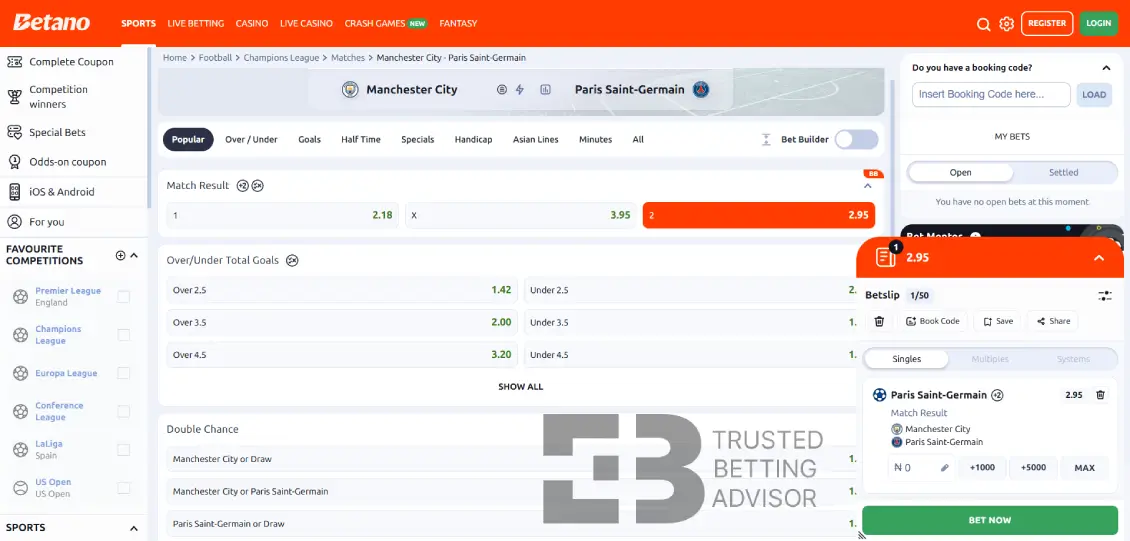The image size is (1130, 541).
Task: Add a favourite competition plus icon
Action: click(120, 255)
